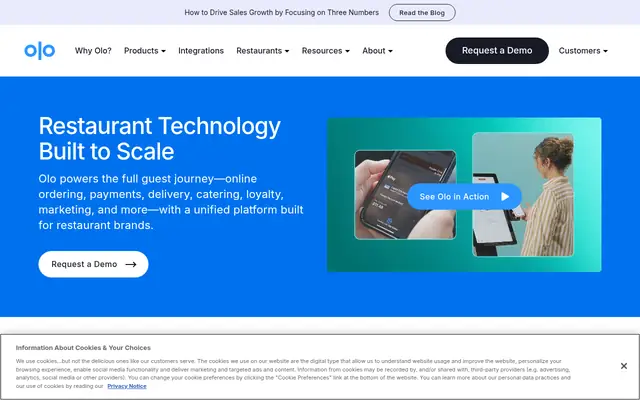
Task: Click the Read the Blog button
Action: coord(422,13)
